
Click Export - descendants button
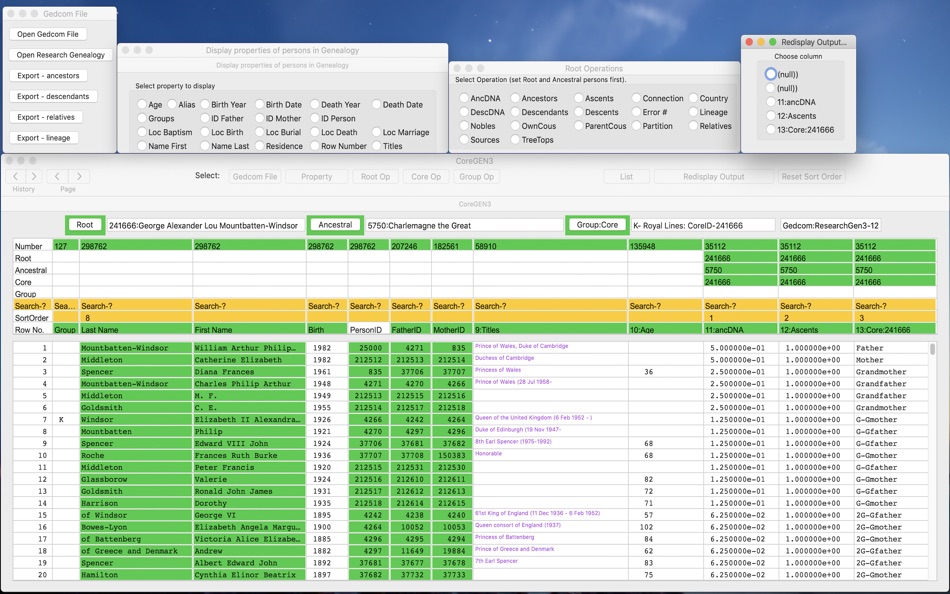click(53, 96)
